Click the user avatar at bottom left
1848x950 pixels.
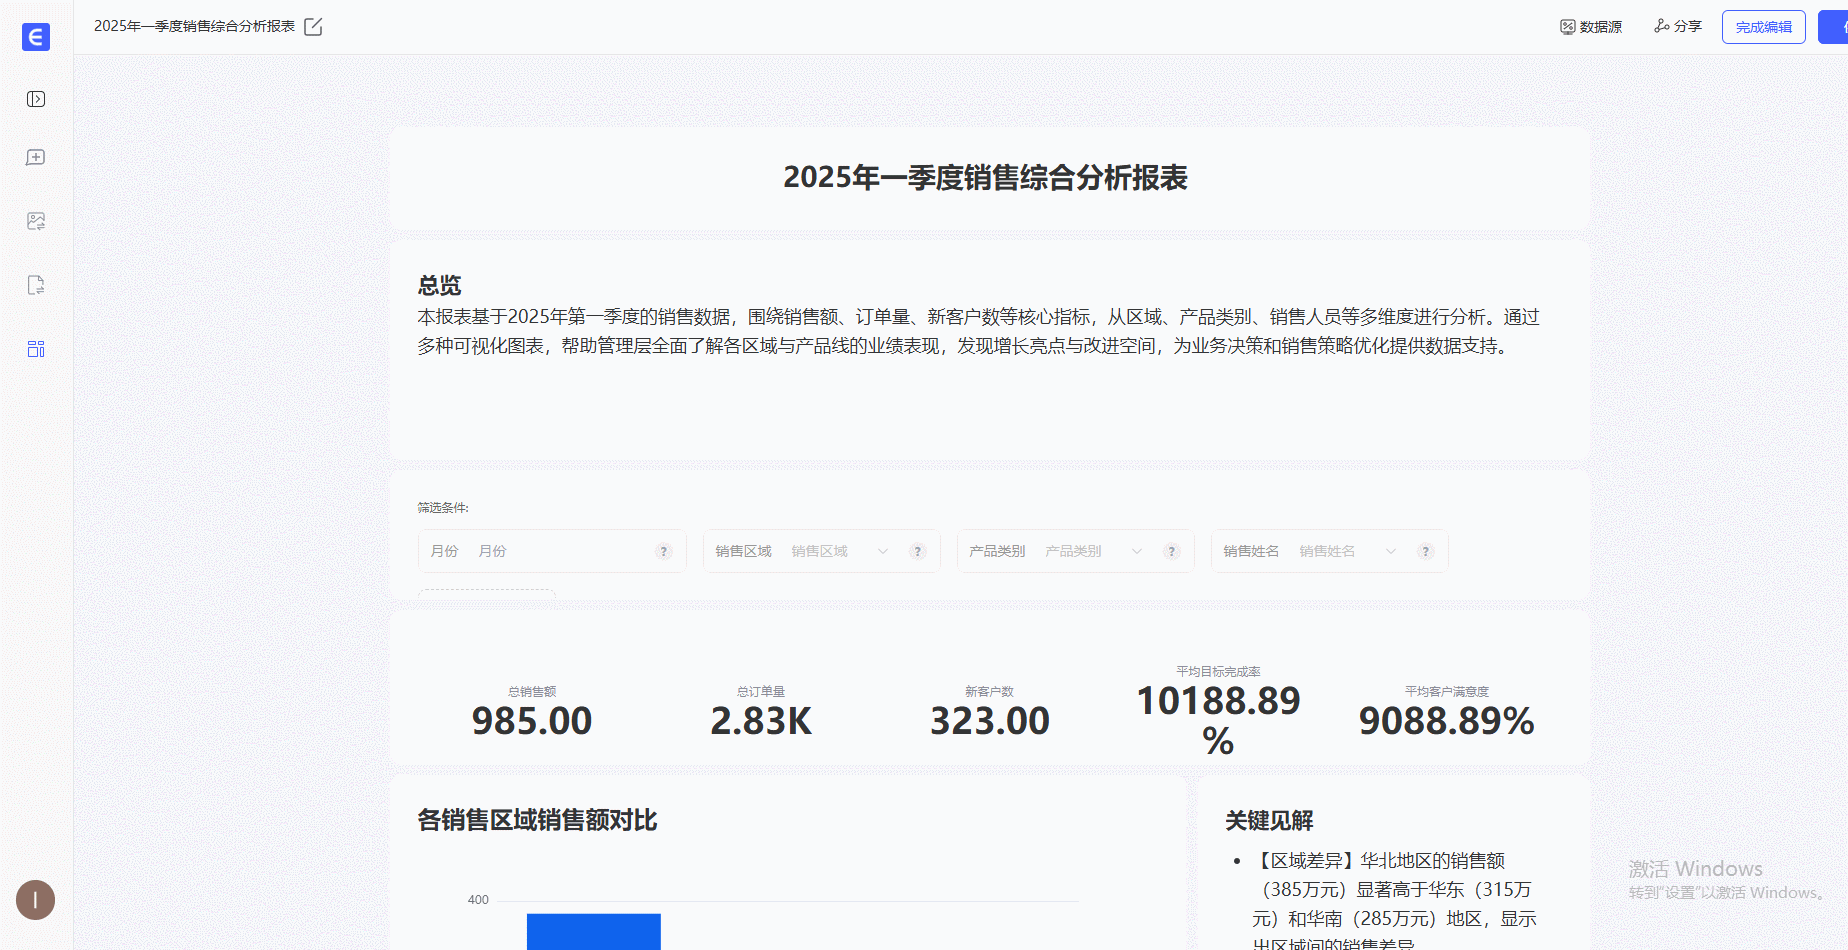pyautogui.click(x=36, y=900)
